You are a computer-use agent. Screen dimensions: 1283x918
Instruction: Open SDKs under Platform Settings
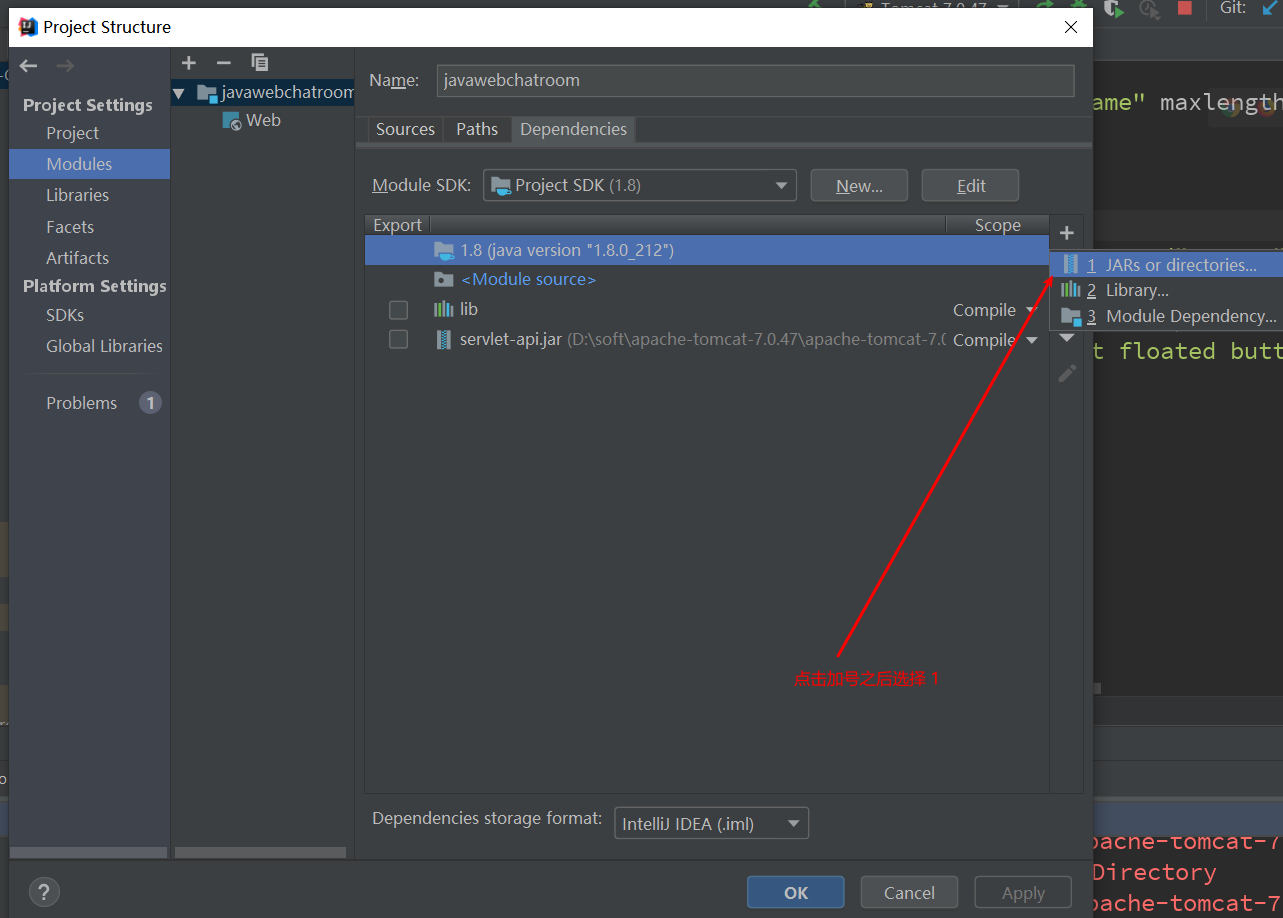click(x=65, y=315)
